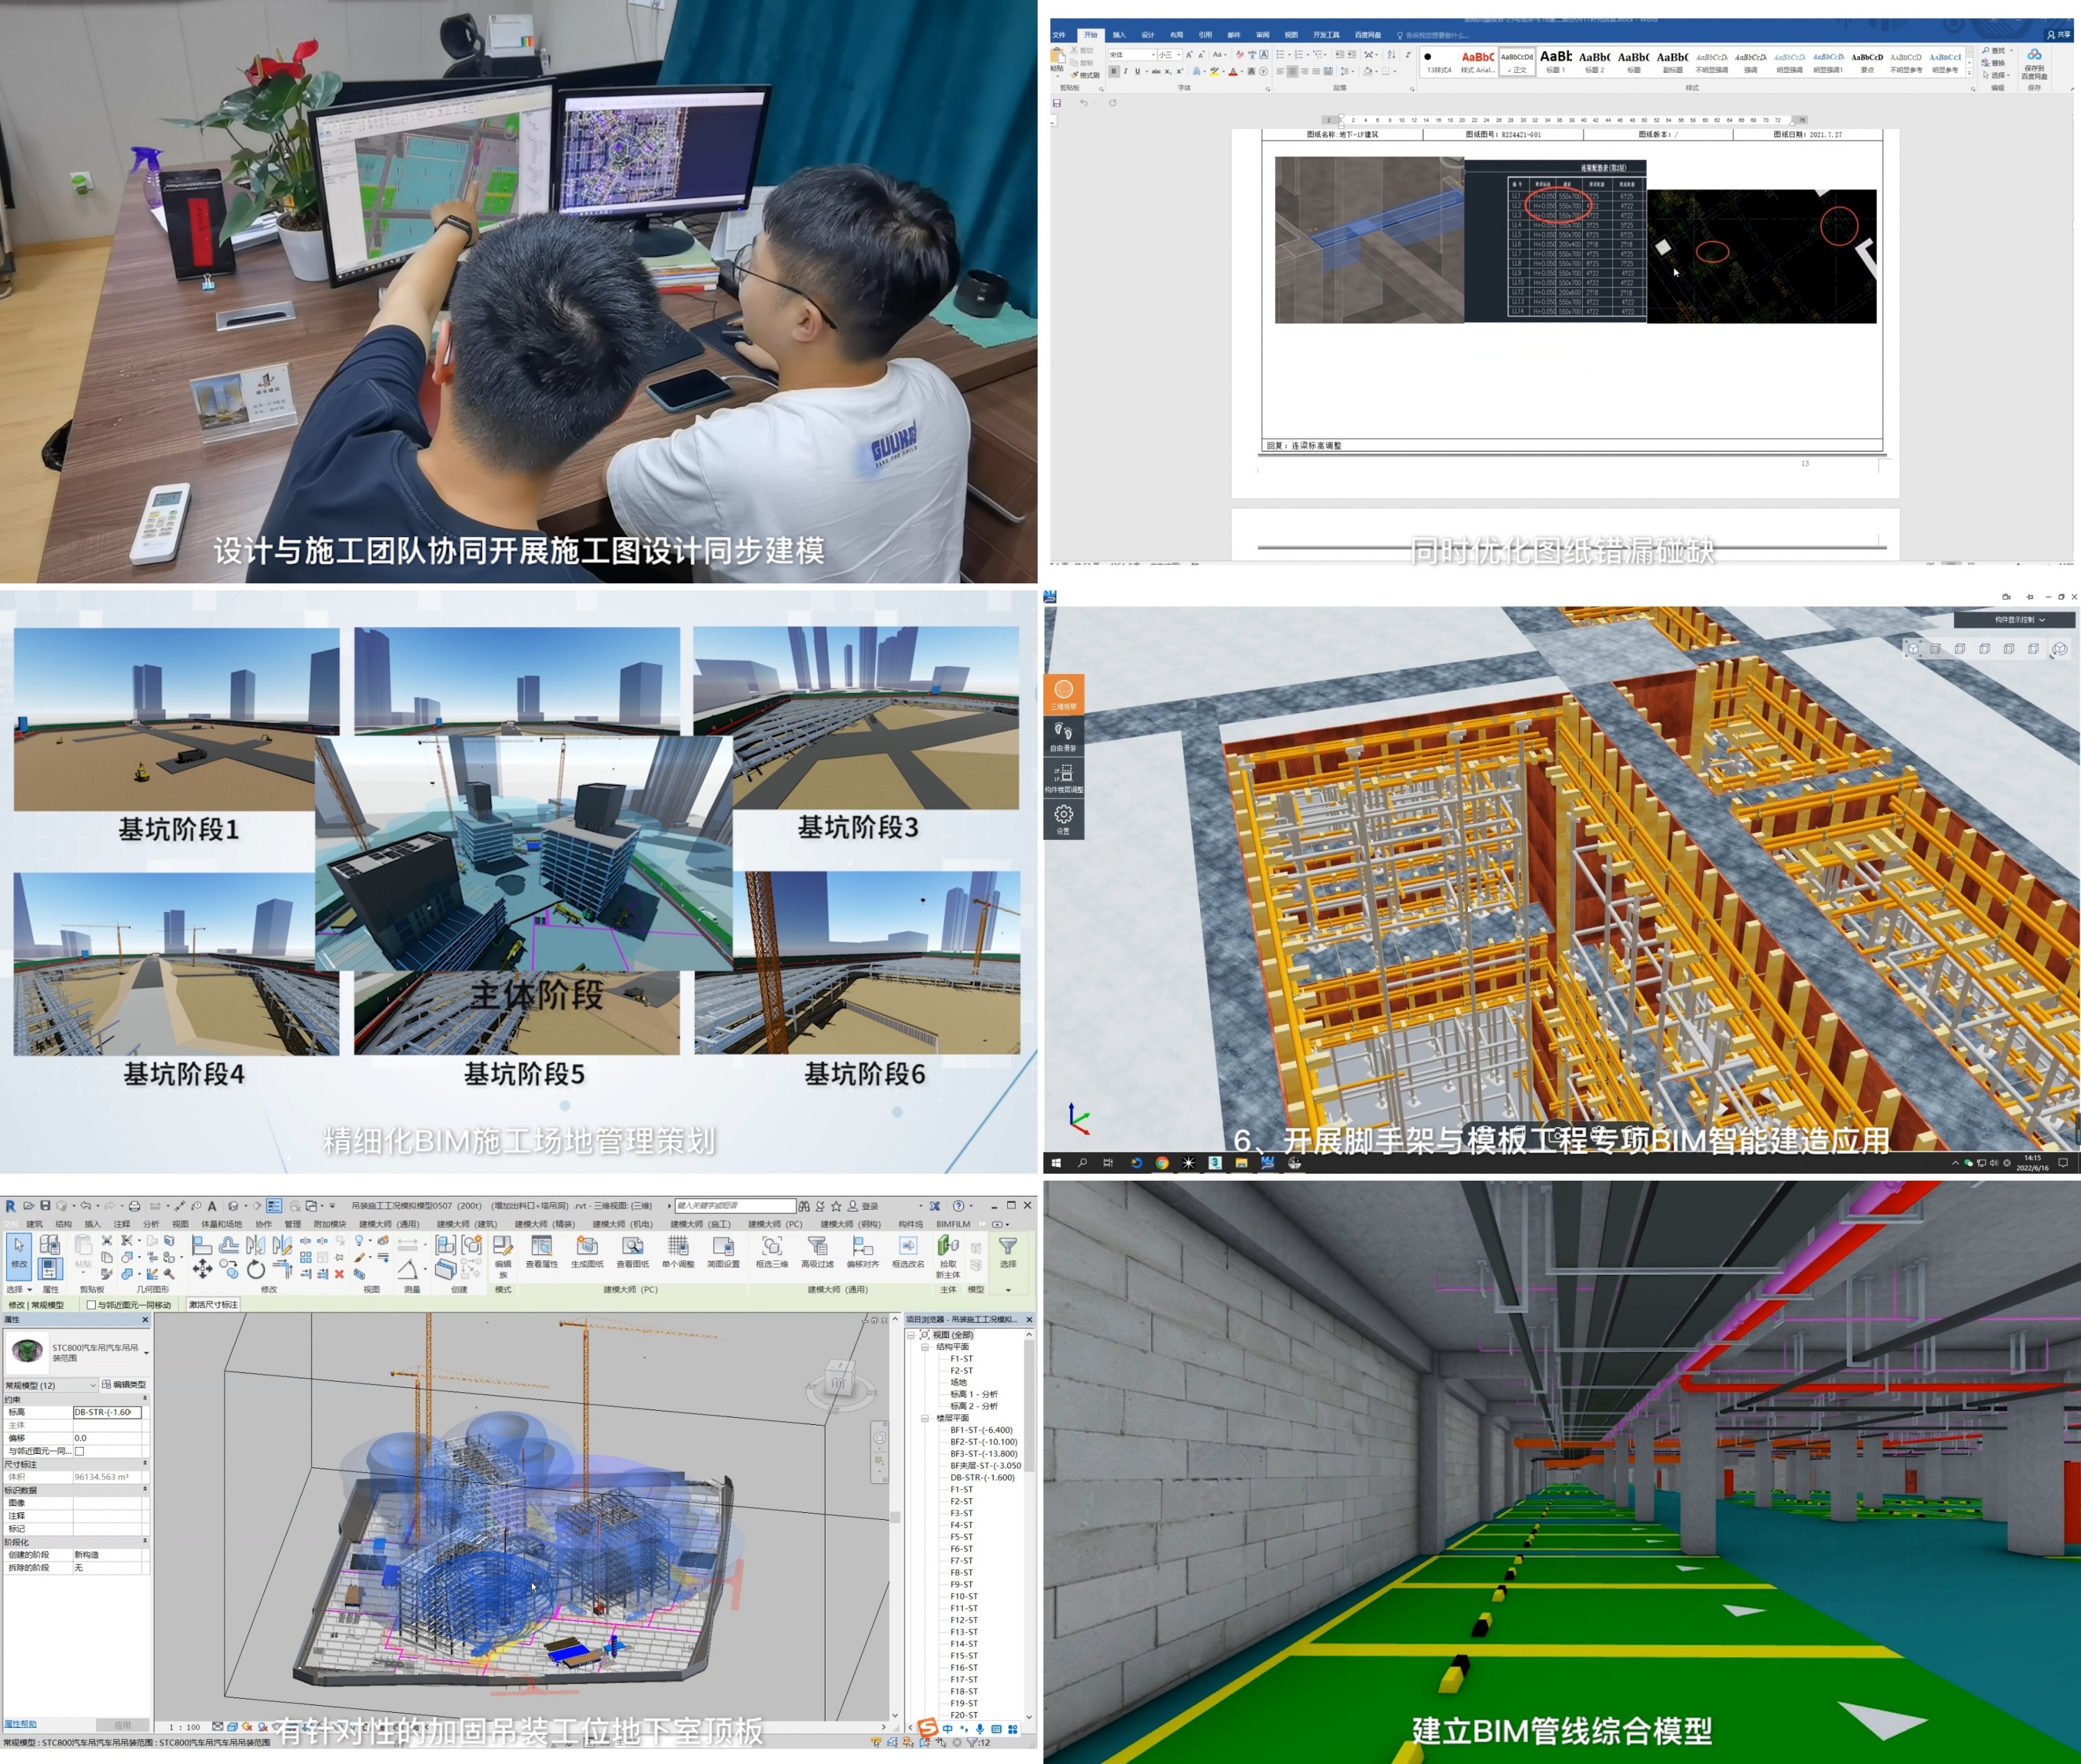This screenshot has width=2081, height=1764.
Task: Toggle Bold formatting in Word ribbon
Action: click(x=1113, y=72)
